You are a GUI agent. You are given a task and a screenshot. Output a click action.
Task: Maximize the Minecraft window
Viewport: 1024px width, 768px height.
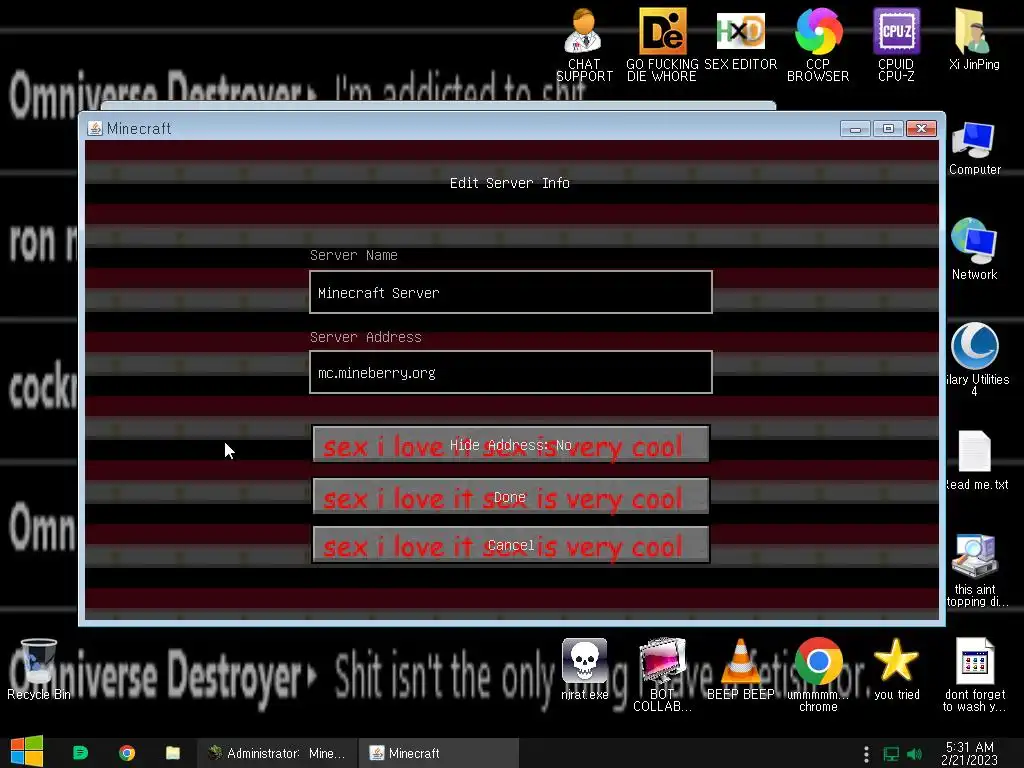[x=888, y=129]
